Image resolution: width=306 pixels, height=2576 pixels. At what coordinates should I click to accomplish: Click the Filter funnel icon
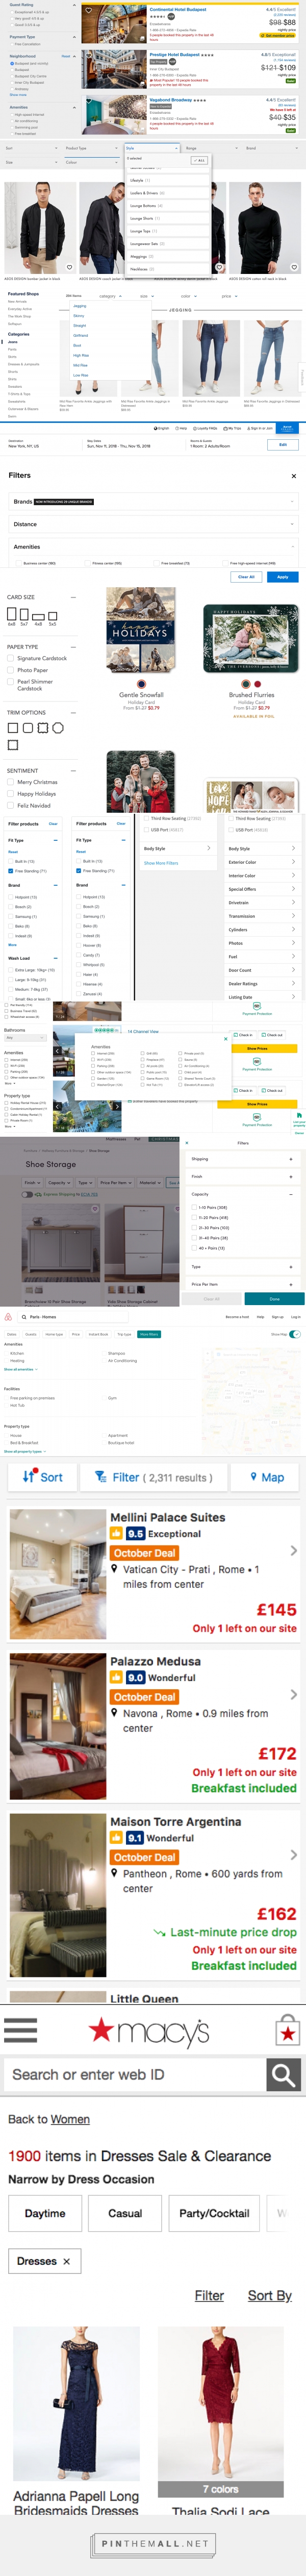[100, 1476]
